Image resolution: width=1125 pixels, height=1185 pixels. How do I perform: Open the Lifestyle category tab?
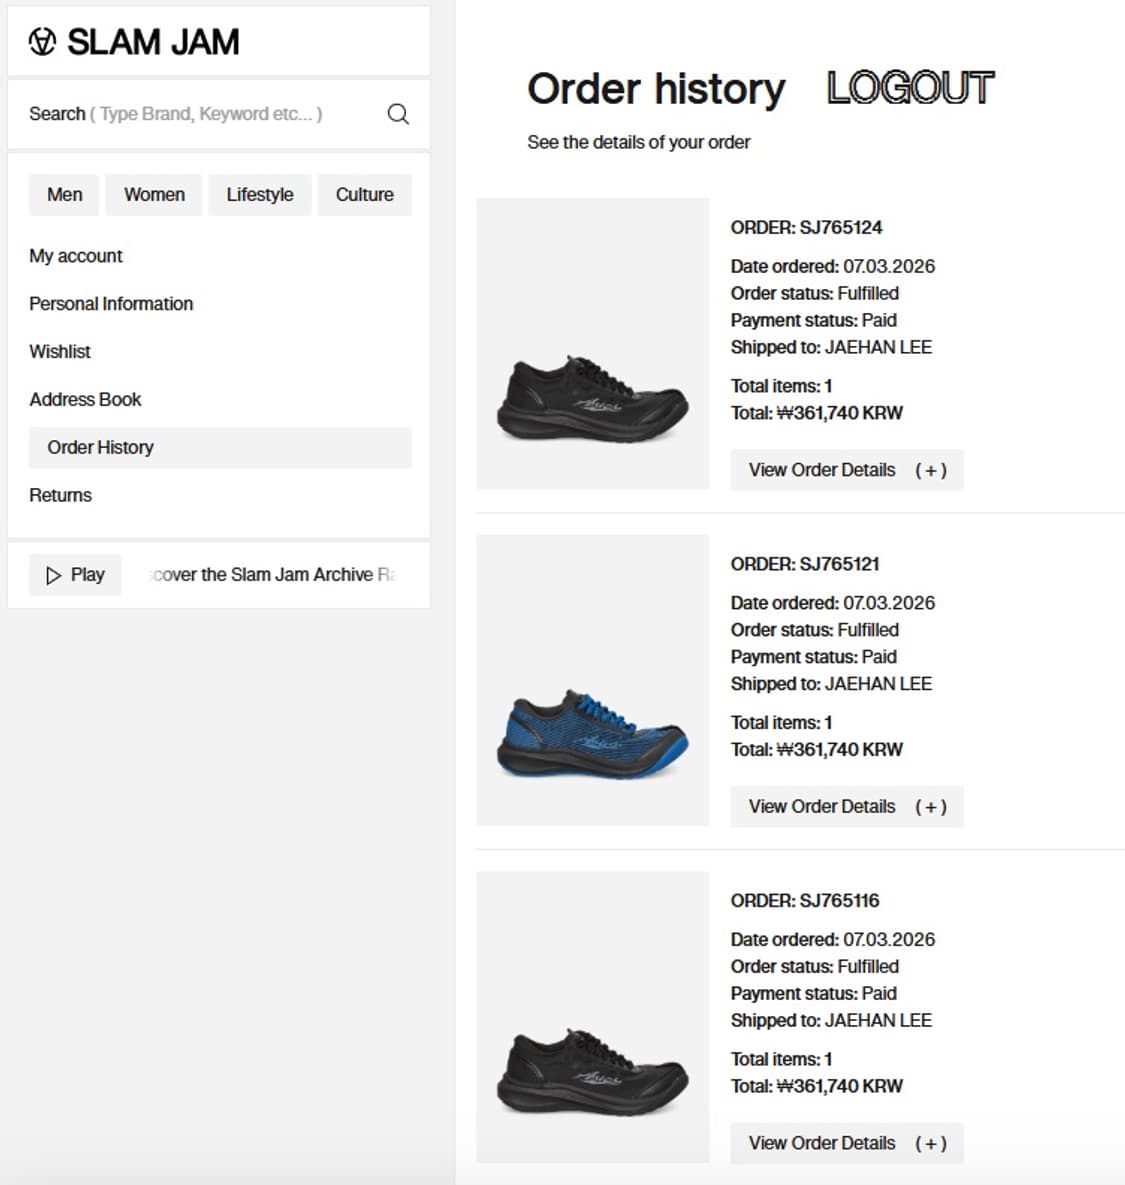point(260,195)
